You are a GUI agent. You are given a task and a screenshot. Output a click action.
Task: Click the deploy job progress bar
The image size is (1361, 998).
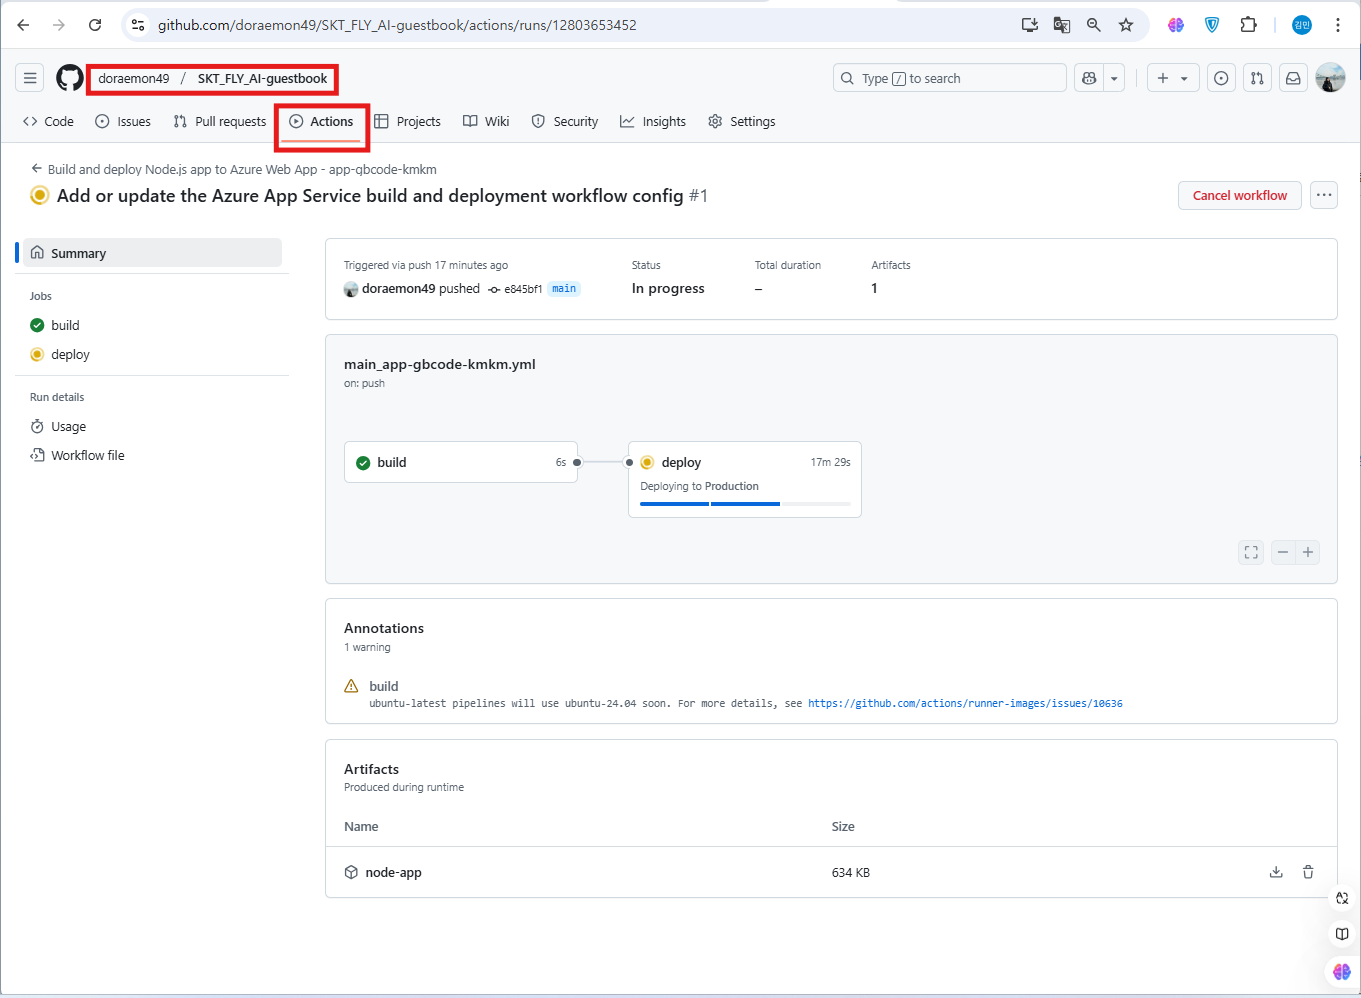744,503
